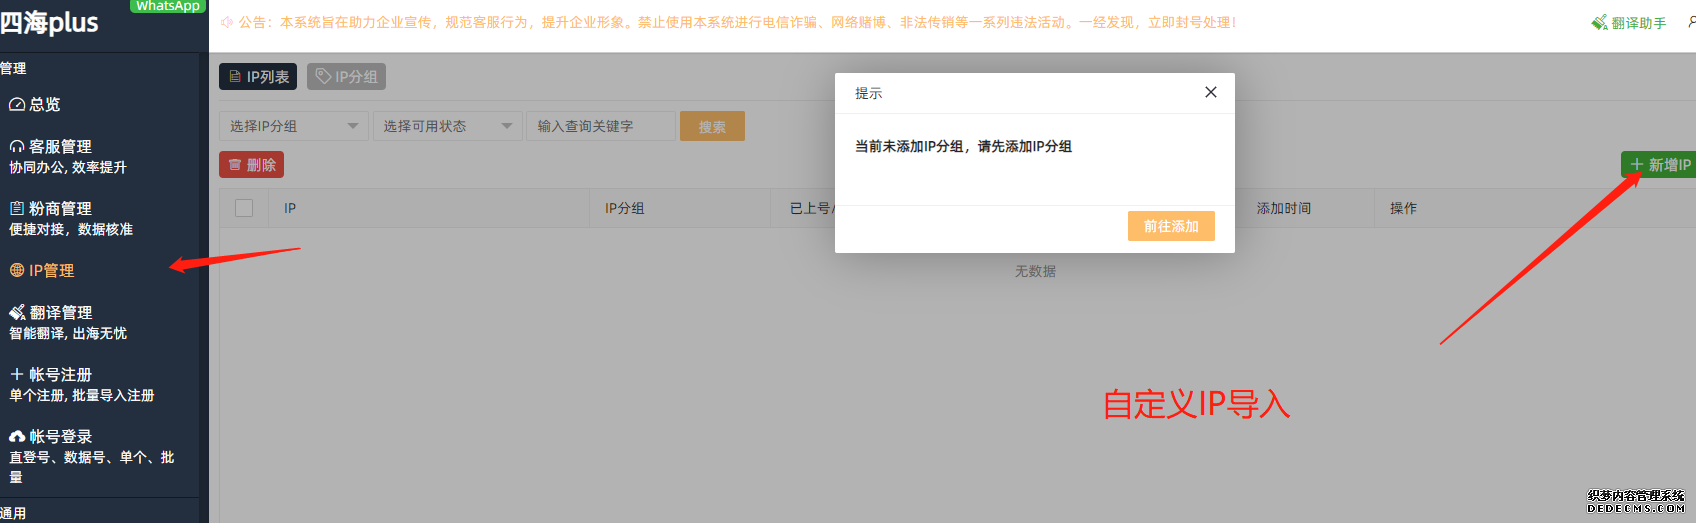This screenshot has height=523, width=1696.
Task: Select IP管理 in the sidebar
Action: pos(51,271)
